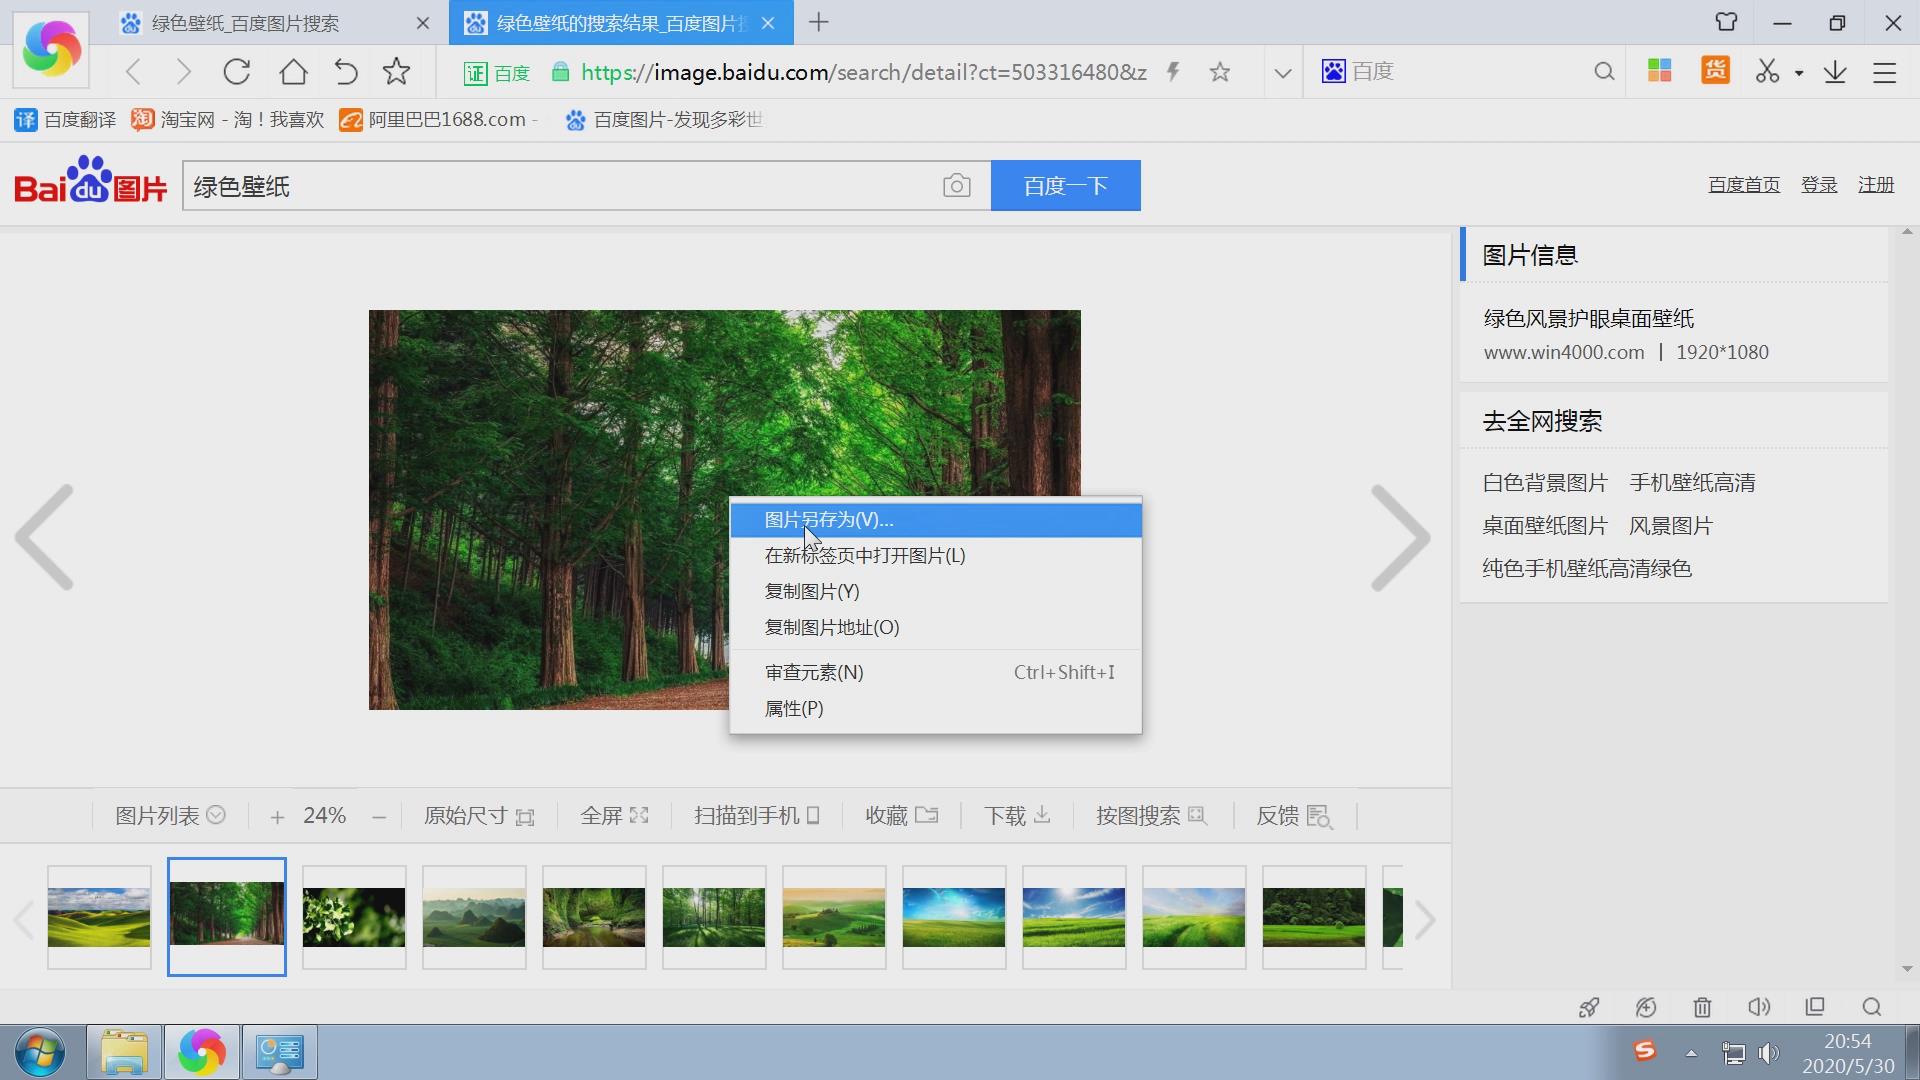Open the screenshot/scissors tool in the toolbar
1920x1080 pixels.
1767,71
